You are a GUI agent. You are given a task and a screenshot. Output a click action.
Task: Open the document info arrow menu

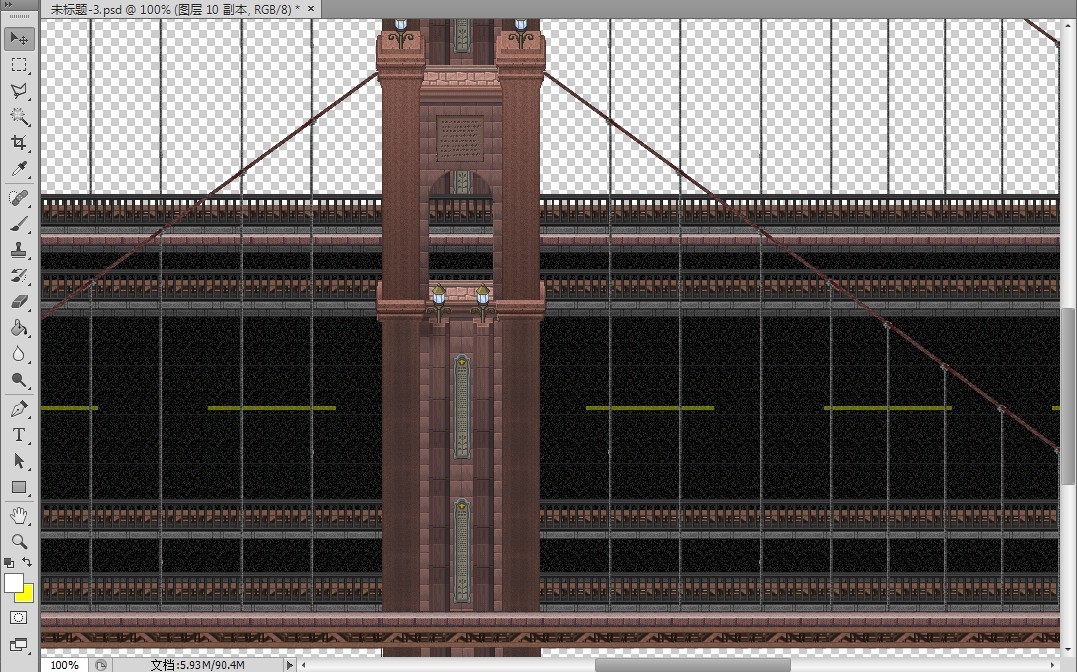point(289,665)
